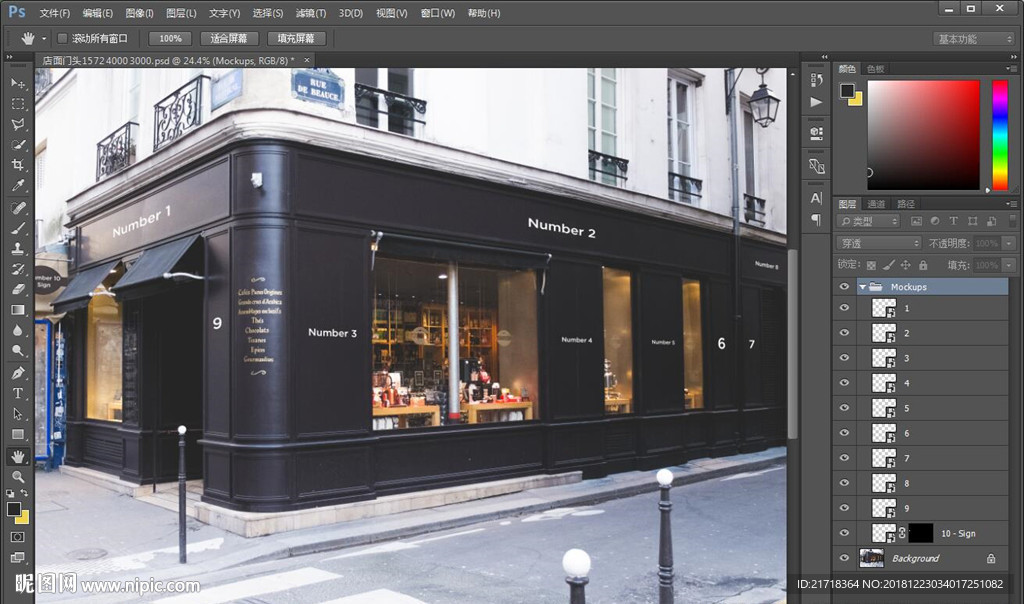Image resolution: width=1024 pixels, height=604 pixels.
Task: Close the open document tab
Action: point(307,60)
